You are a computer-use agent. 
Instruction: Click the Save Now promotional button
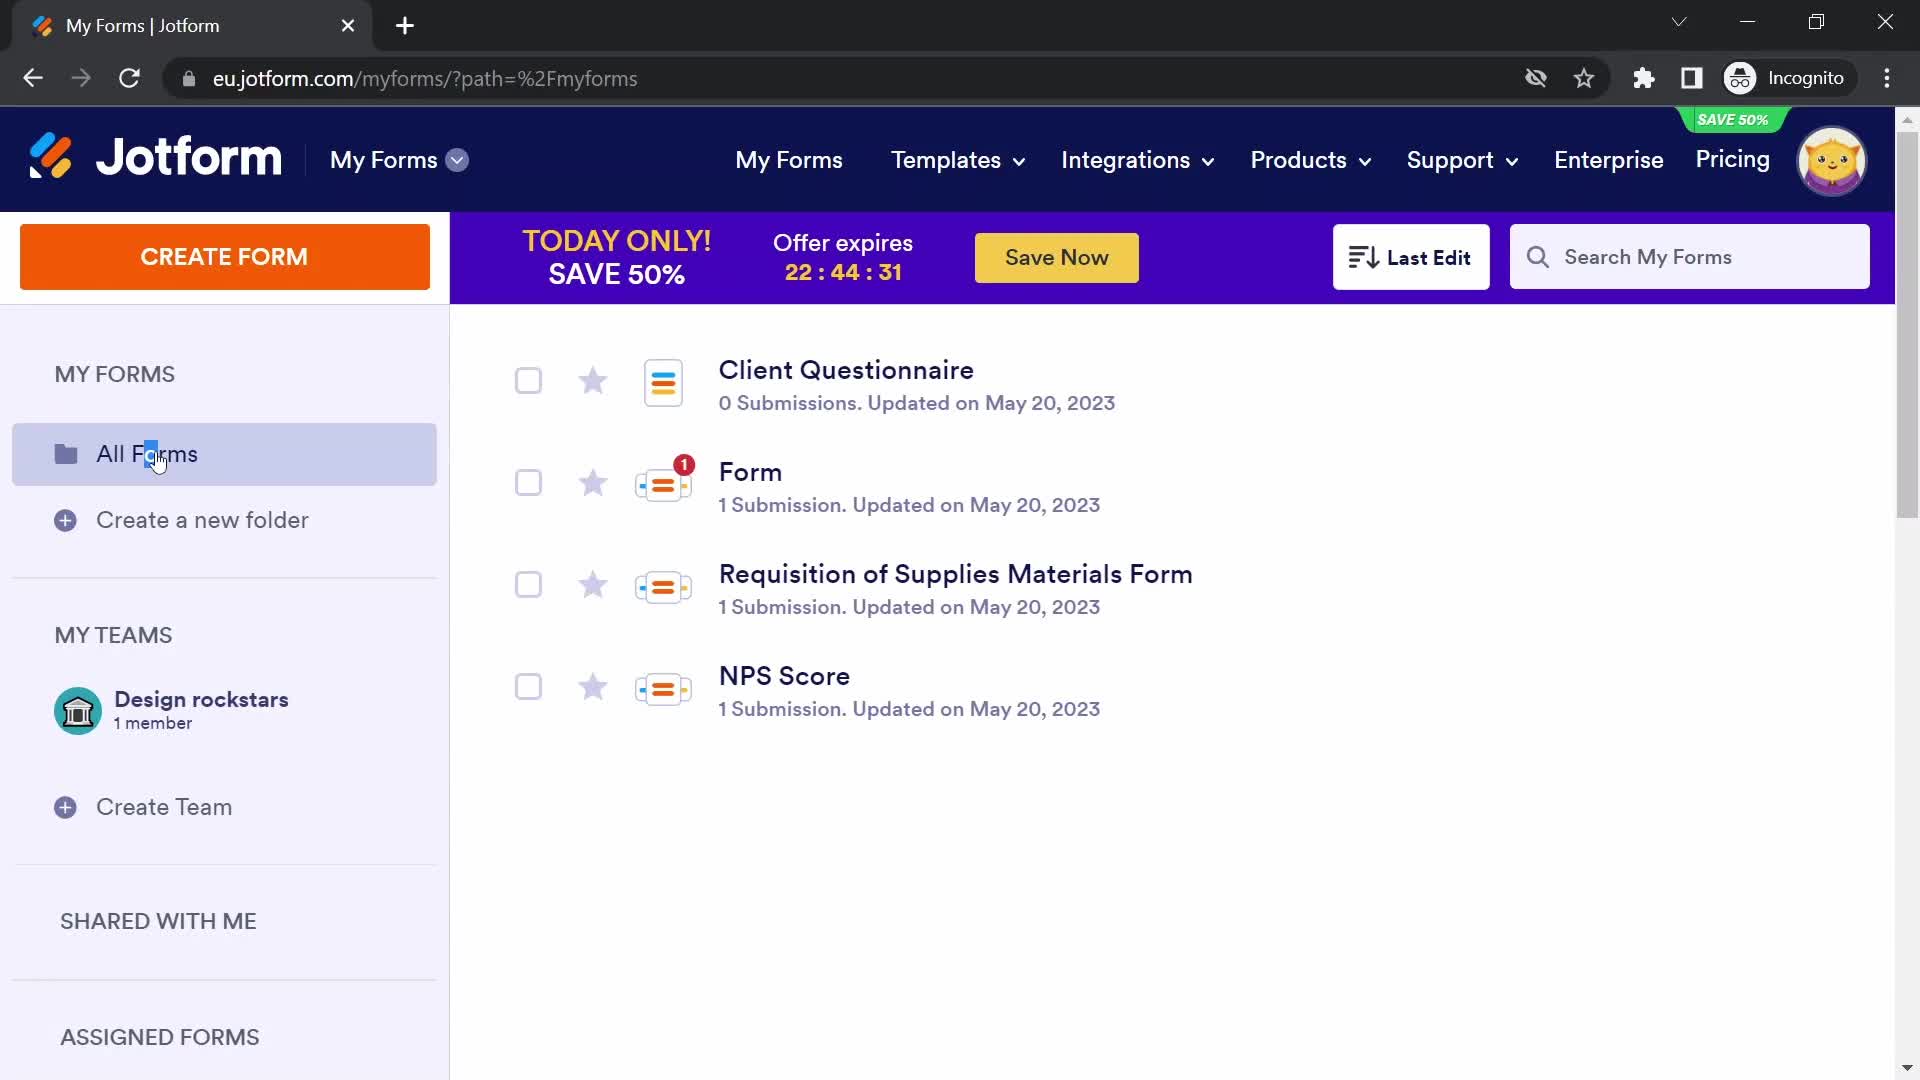(x=1055, y=257)
